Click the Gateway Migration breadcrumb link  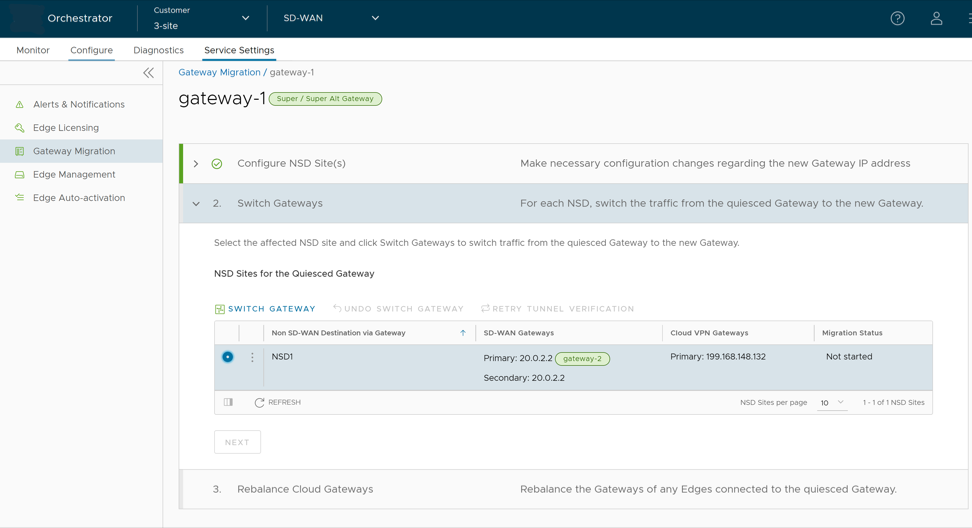pyautogui.click(x=219, y=72)
